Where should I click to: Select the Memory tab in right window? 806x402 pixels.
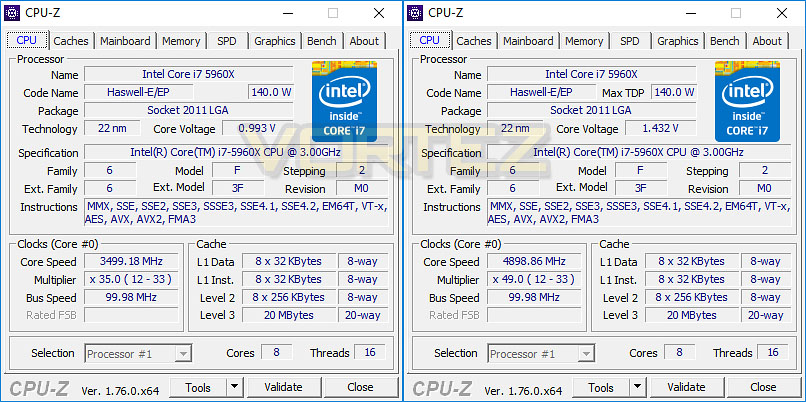584,41
